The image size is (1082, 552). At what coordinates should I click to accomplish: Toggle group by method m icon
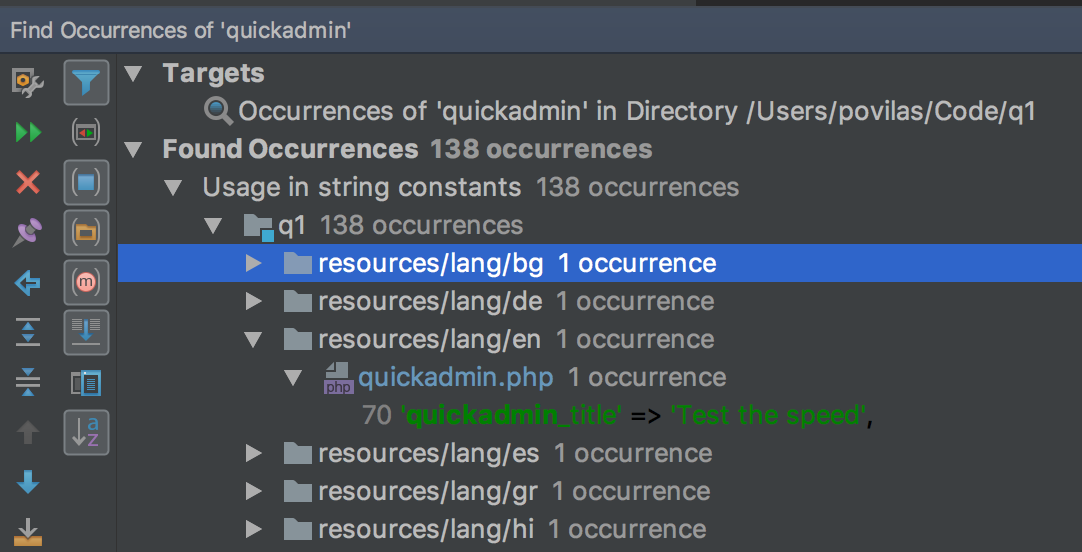click(x=86, y=282)
